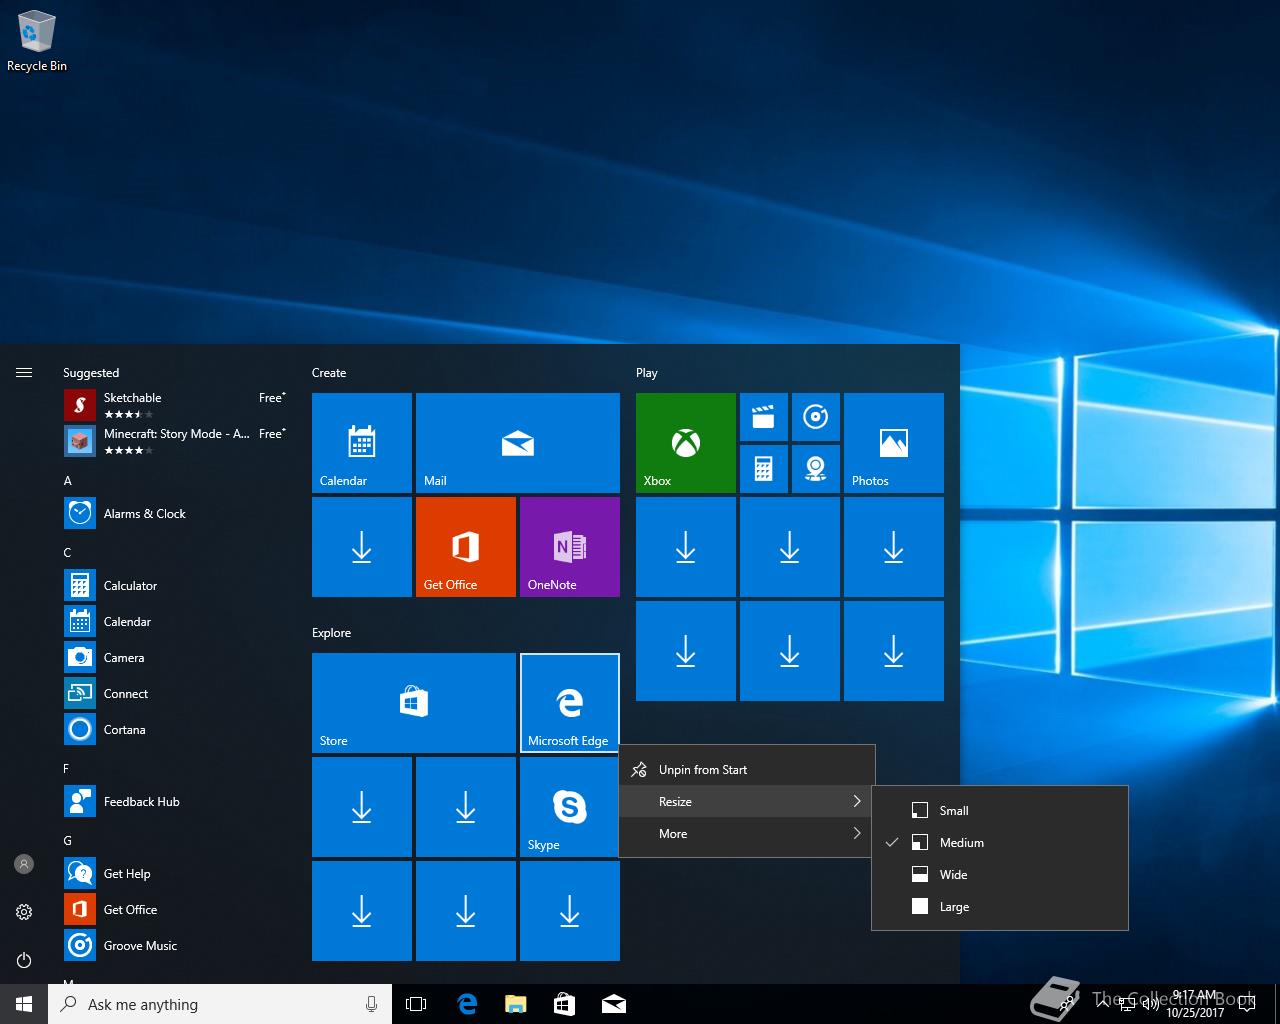This screenshot has width=1280, height=1024.
Task: Open the Mail tile
Action: click(518, 443)
